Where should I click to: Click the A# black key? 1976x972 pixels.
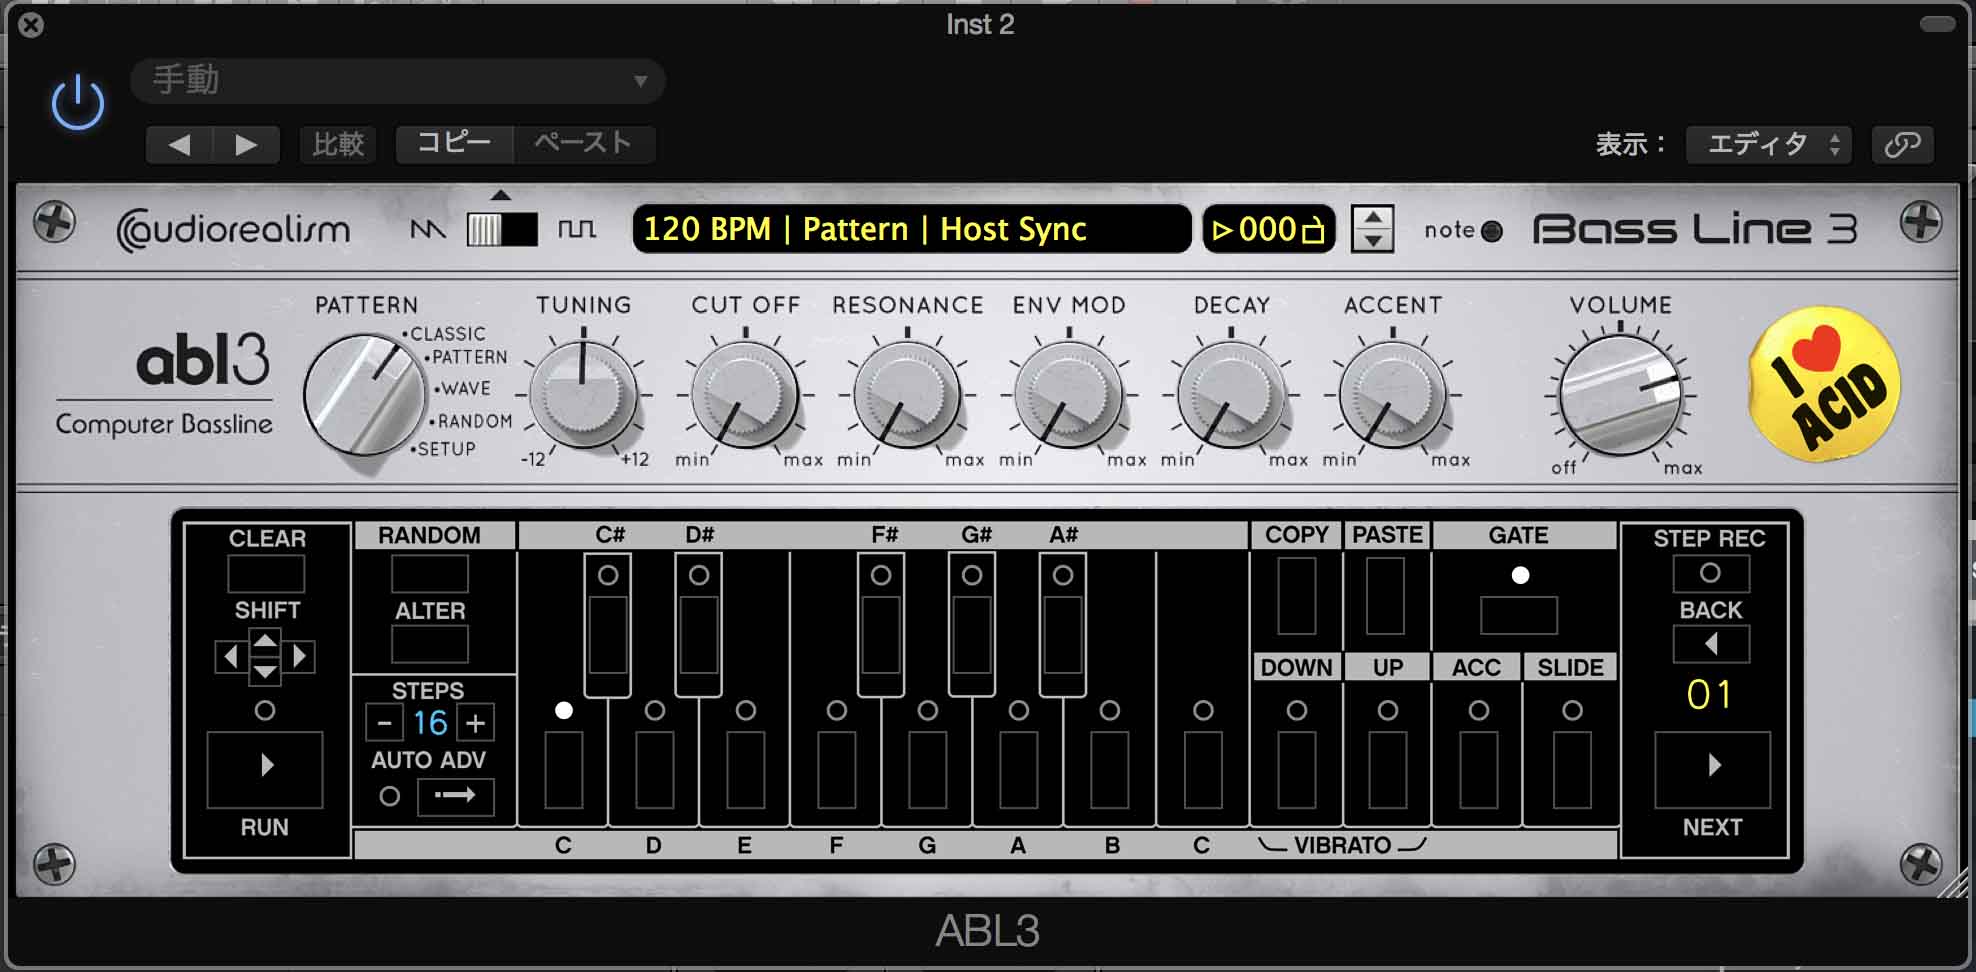[1063, 636]
